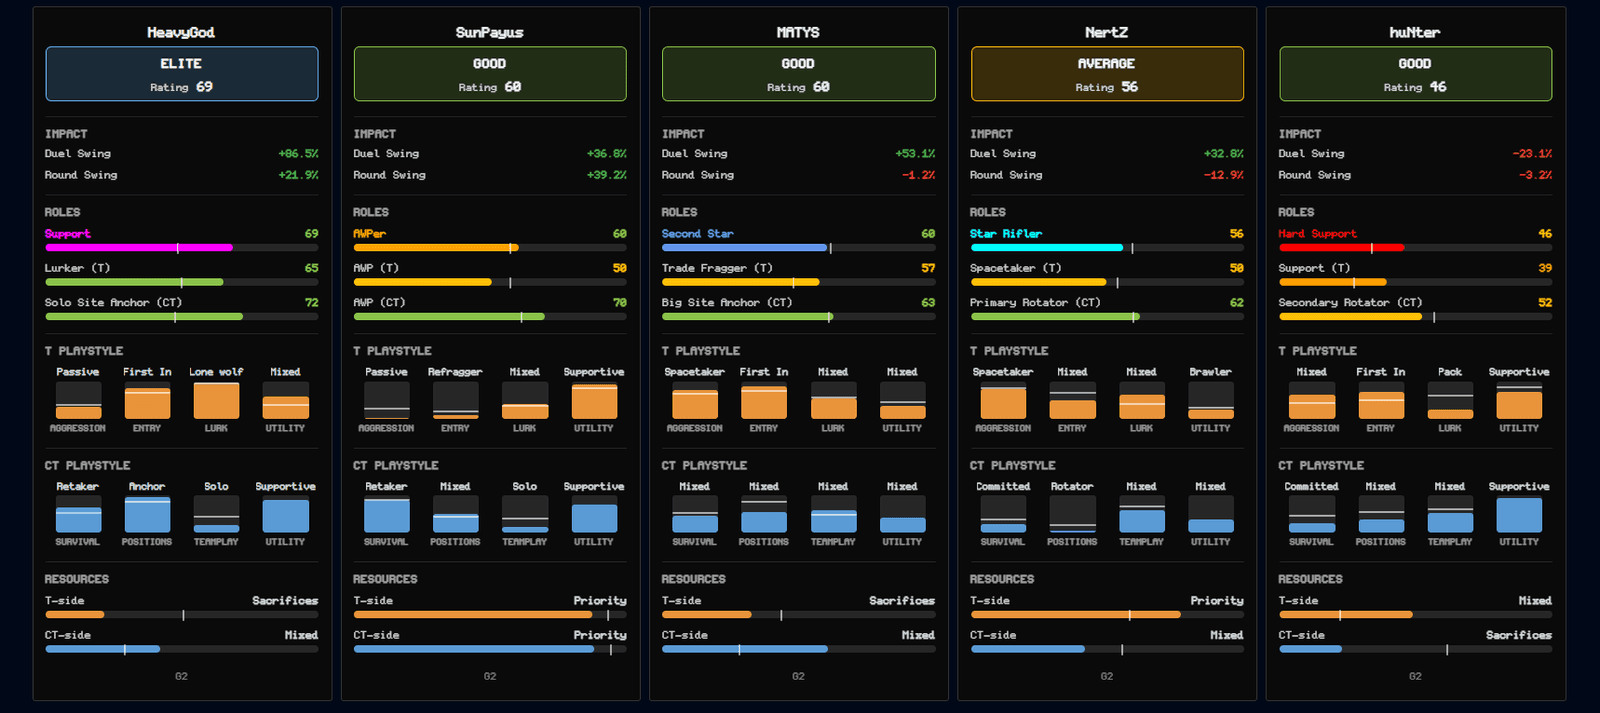Select the MATYS Spacetaker AGGRESSION bar
Image resolution: width=1600 pixels, height=713 pixels.
(x=695, y=400)
